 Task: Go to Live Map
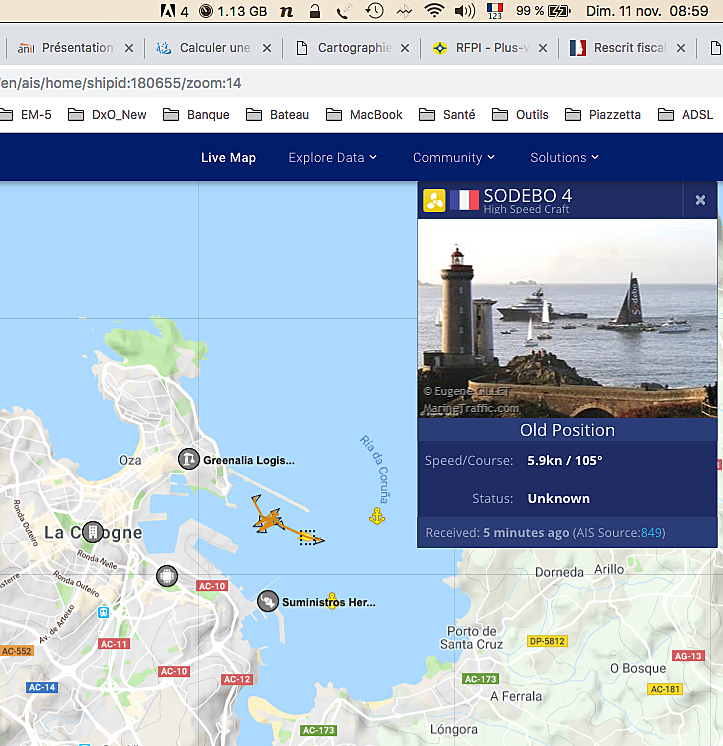228,157
